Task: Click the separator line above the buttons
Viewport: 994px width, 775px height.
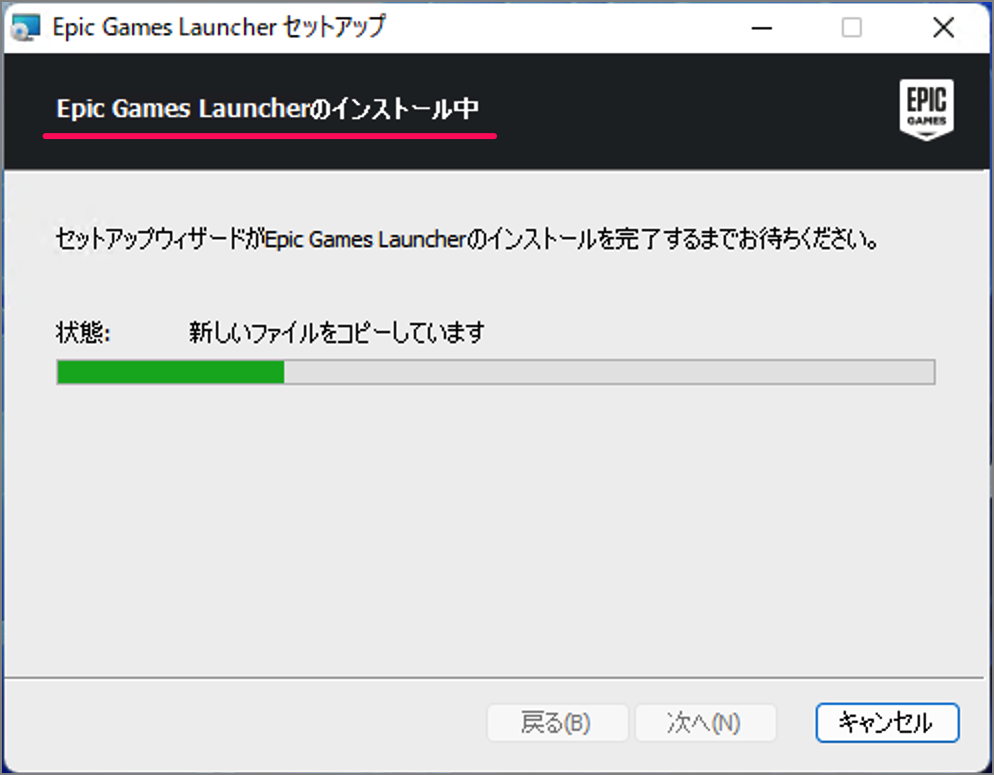Action: [x=494, y=677]
